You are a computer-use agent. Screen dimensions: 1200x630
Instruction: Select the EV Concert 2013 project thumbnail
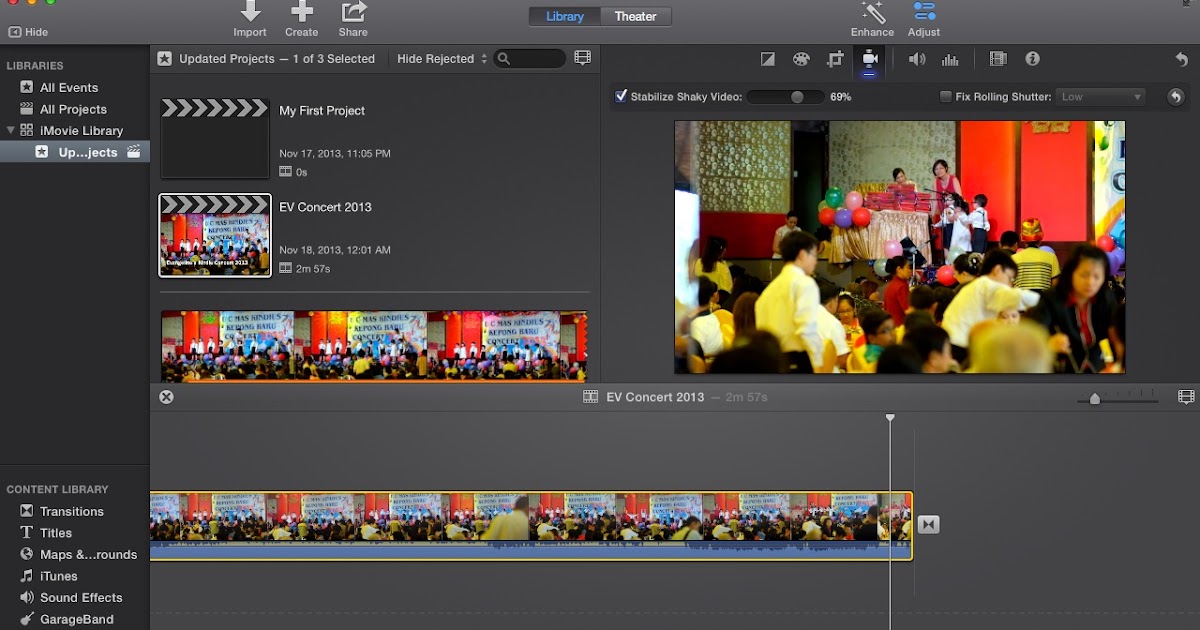click(214, 235)
